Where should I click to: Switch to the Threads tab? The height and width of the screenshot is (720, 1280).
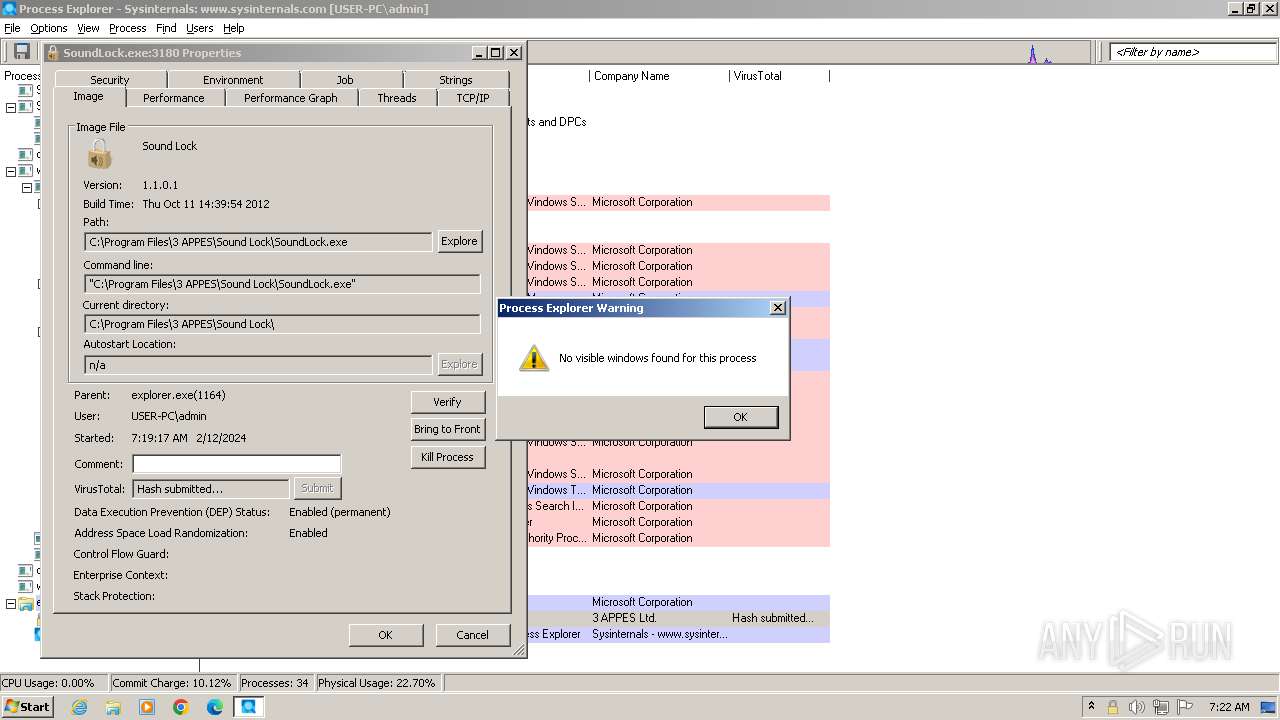pyautogui.click(x=397, y=98)
